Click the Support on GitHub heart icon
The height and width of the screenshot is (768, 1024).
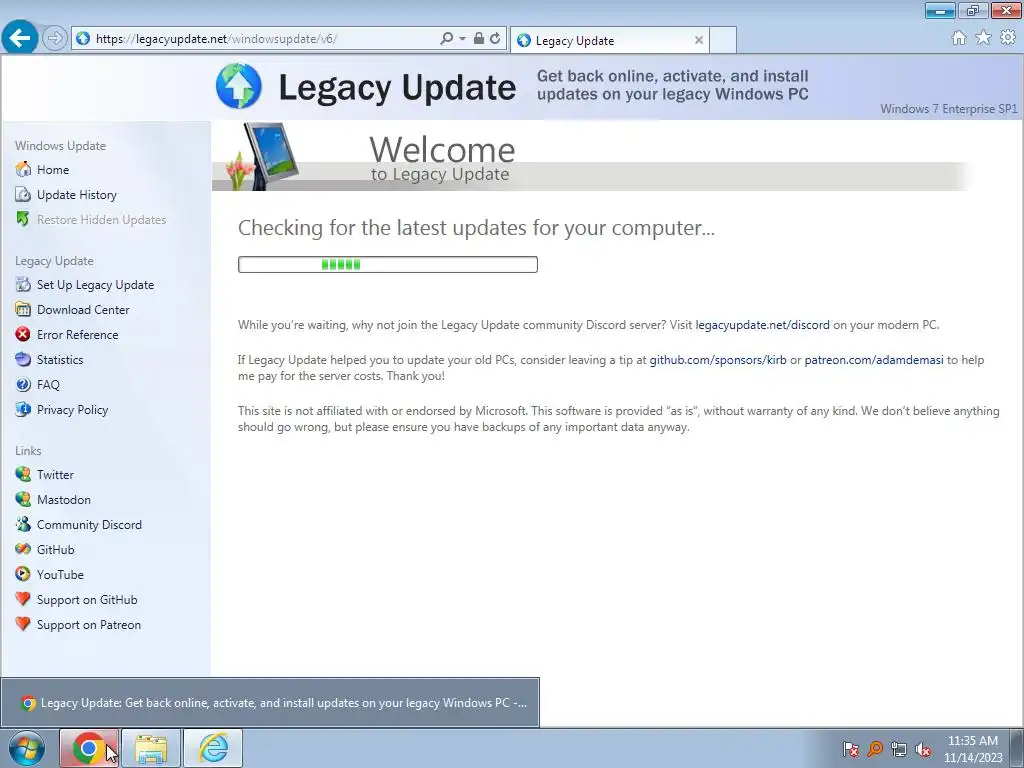coord(23,600)
